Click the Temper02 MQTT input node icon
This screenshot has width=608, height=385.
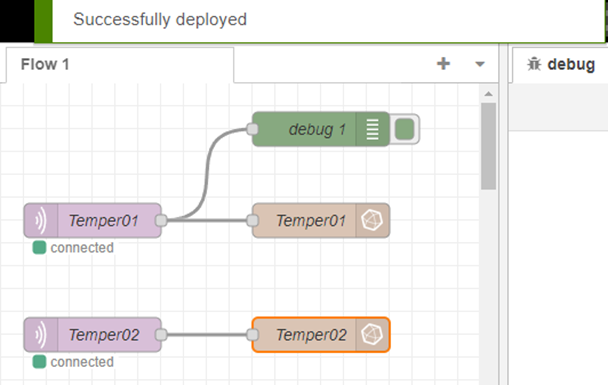point(41,335)
